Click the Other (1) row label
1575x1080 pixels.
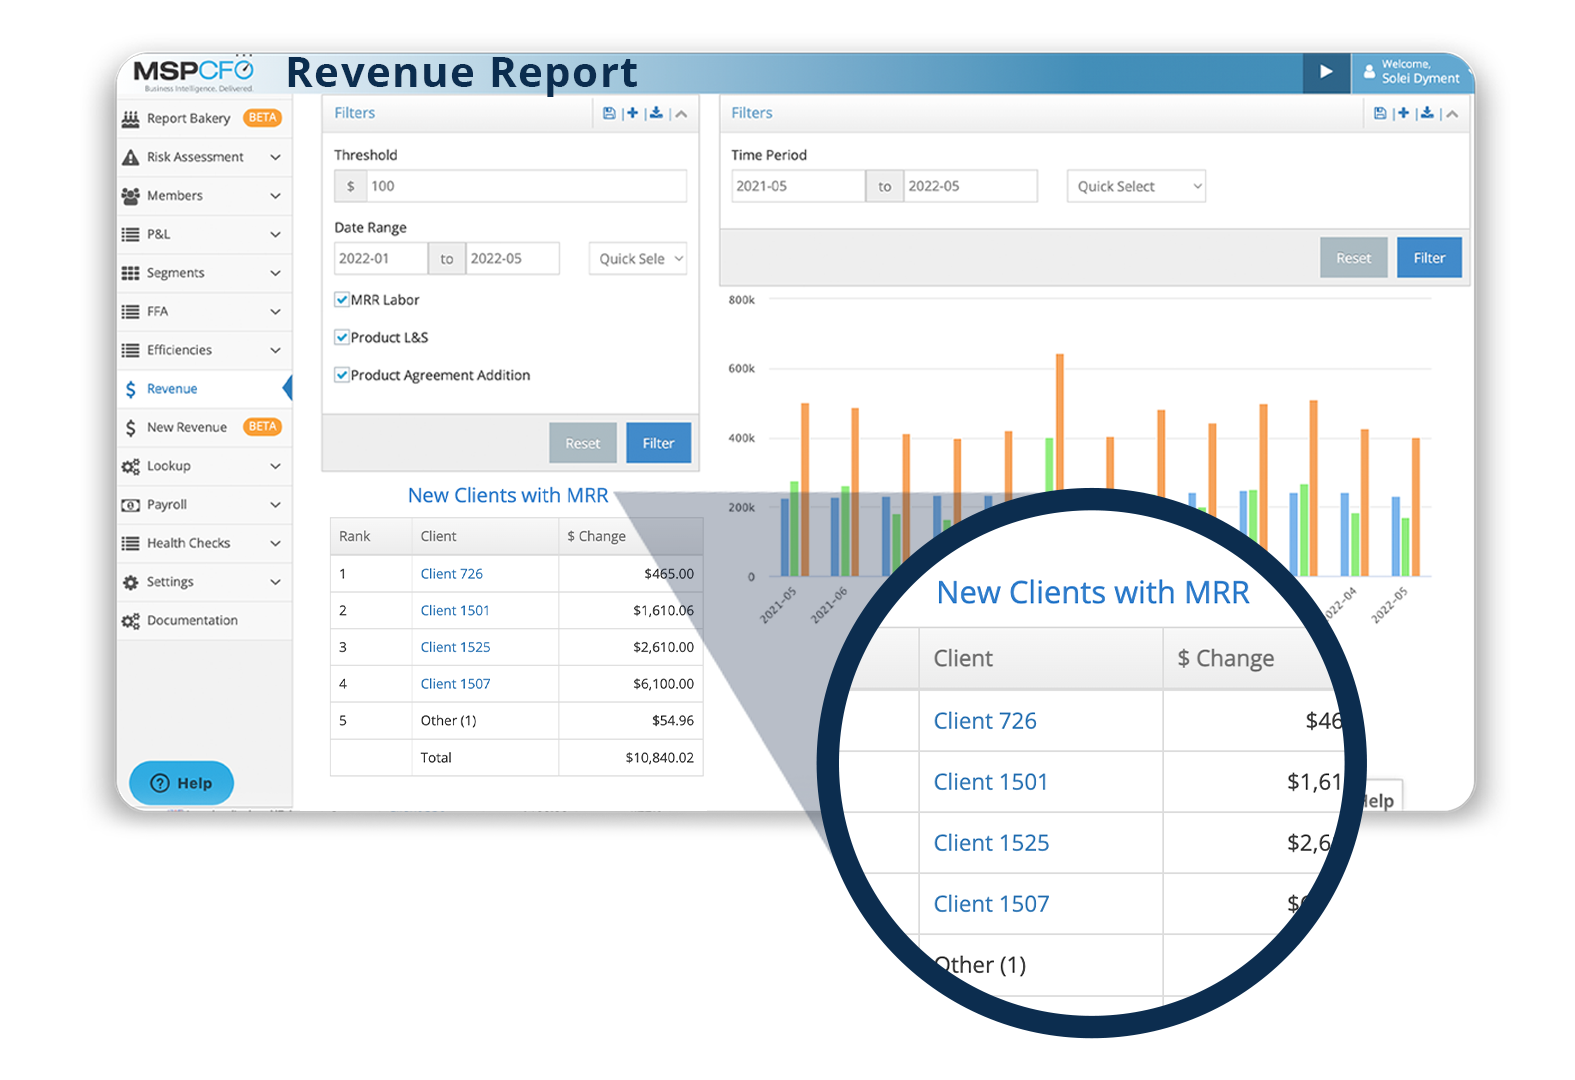tap(448, 721)
